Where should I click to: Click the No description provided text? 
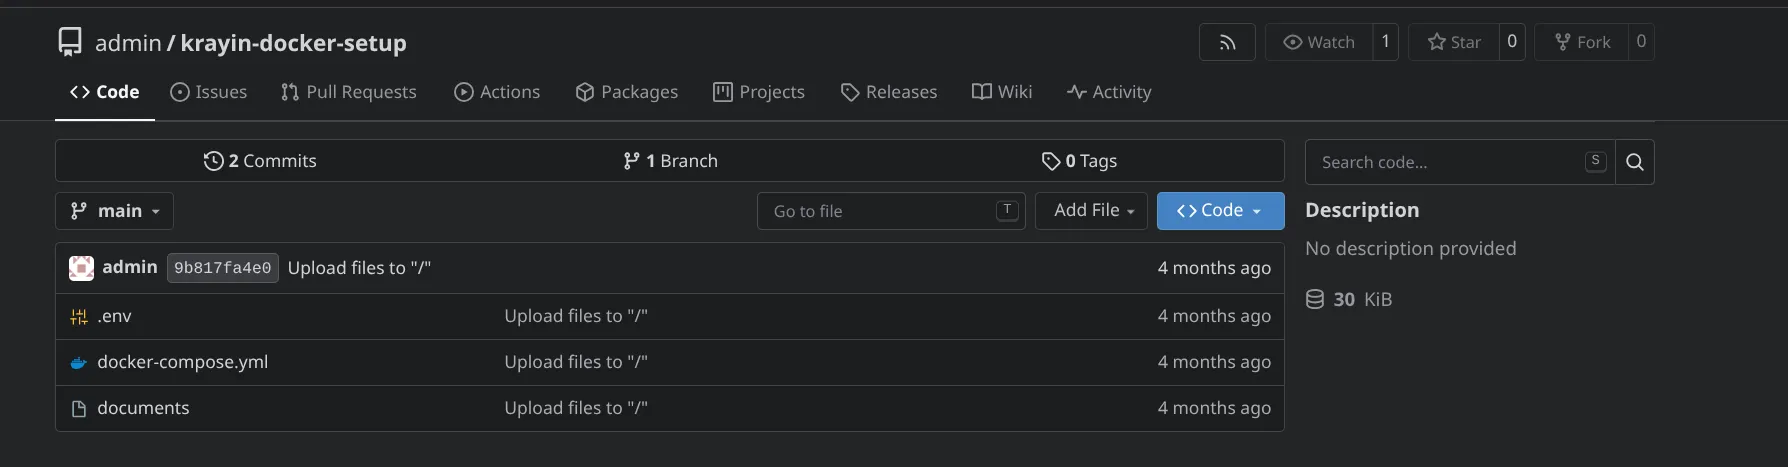tap(1411, 248)
